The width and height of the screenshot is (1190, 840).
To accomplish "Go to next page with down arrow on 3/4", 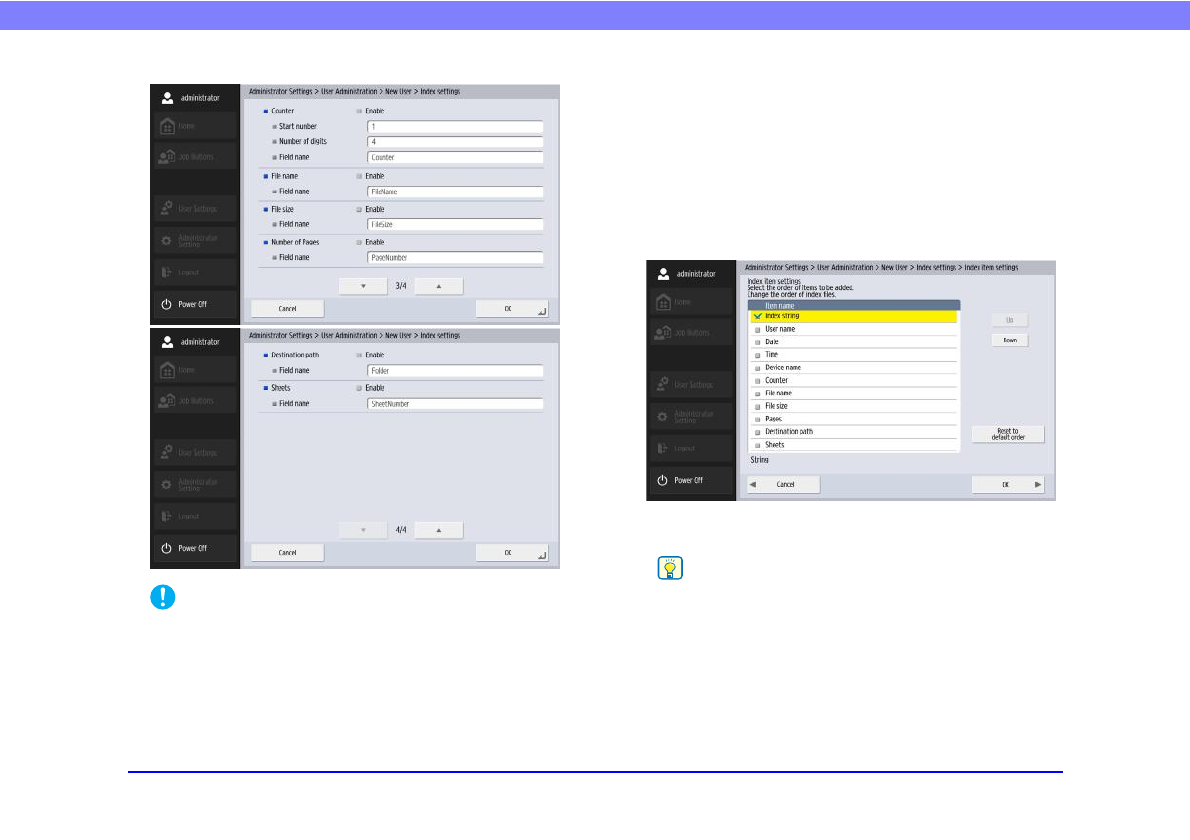I will 363,286.
